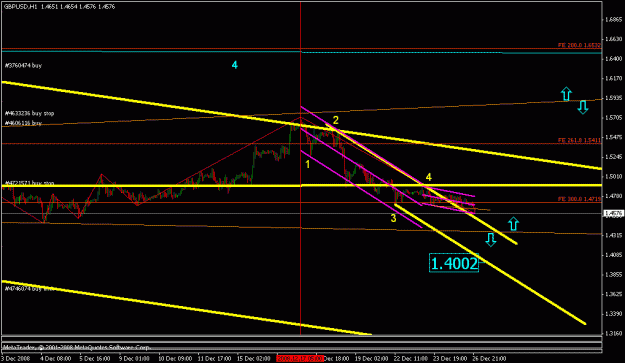This screenshot has width=625, height=363.
Task: Select the cyan down arrow beside the 1.5705 level
Action: coord(583,107)
